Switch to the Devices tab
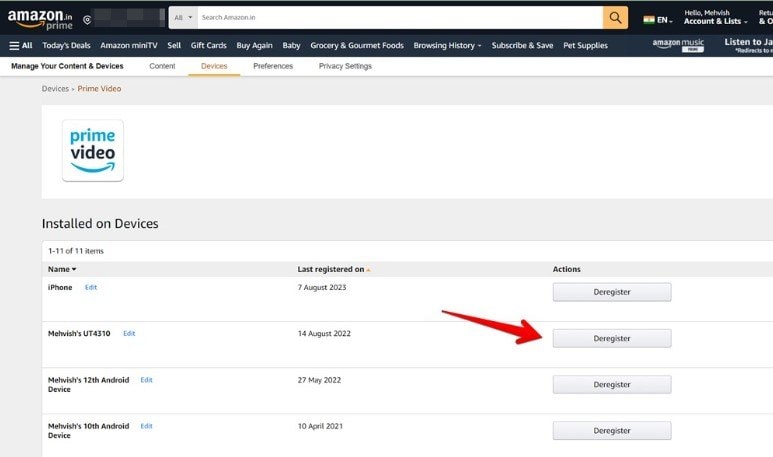Screen dimensions: 773x457 (214, 66)
